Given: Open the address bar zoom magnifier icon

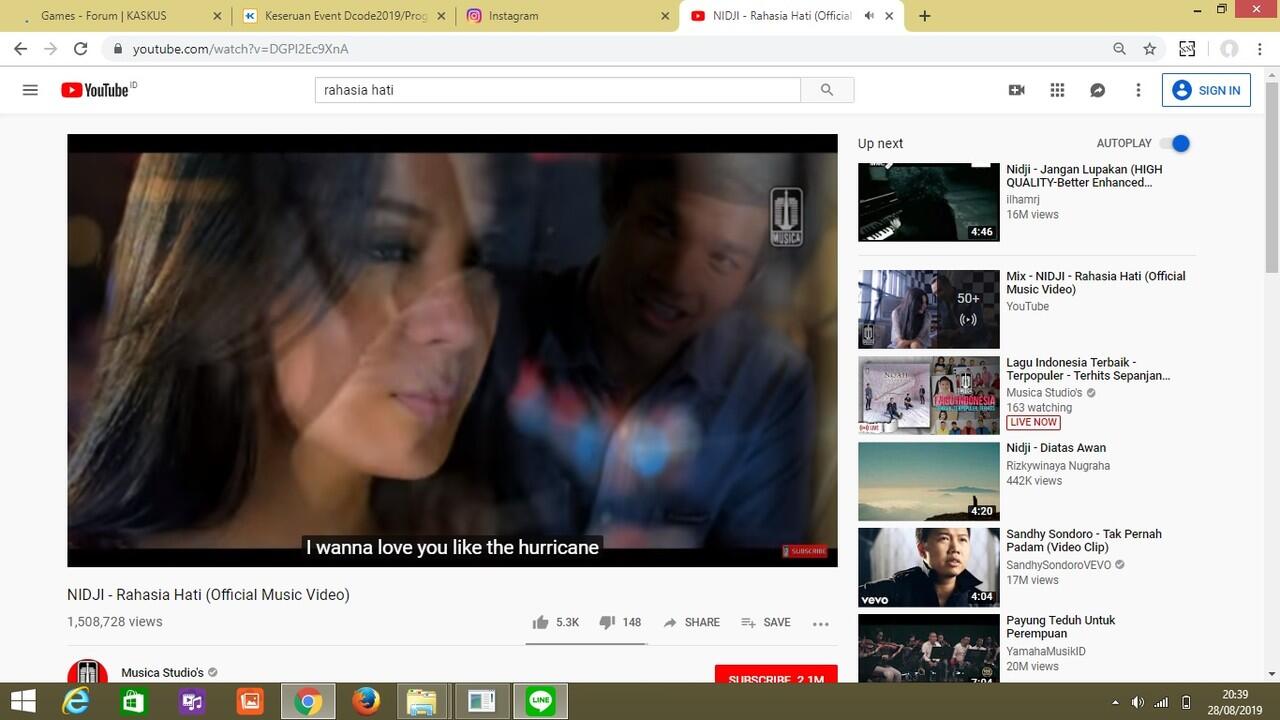Looking at the screenshot, I should (1119, 48).
